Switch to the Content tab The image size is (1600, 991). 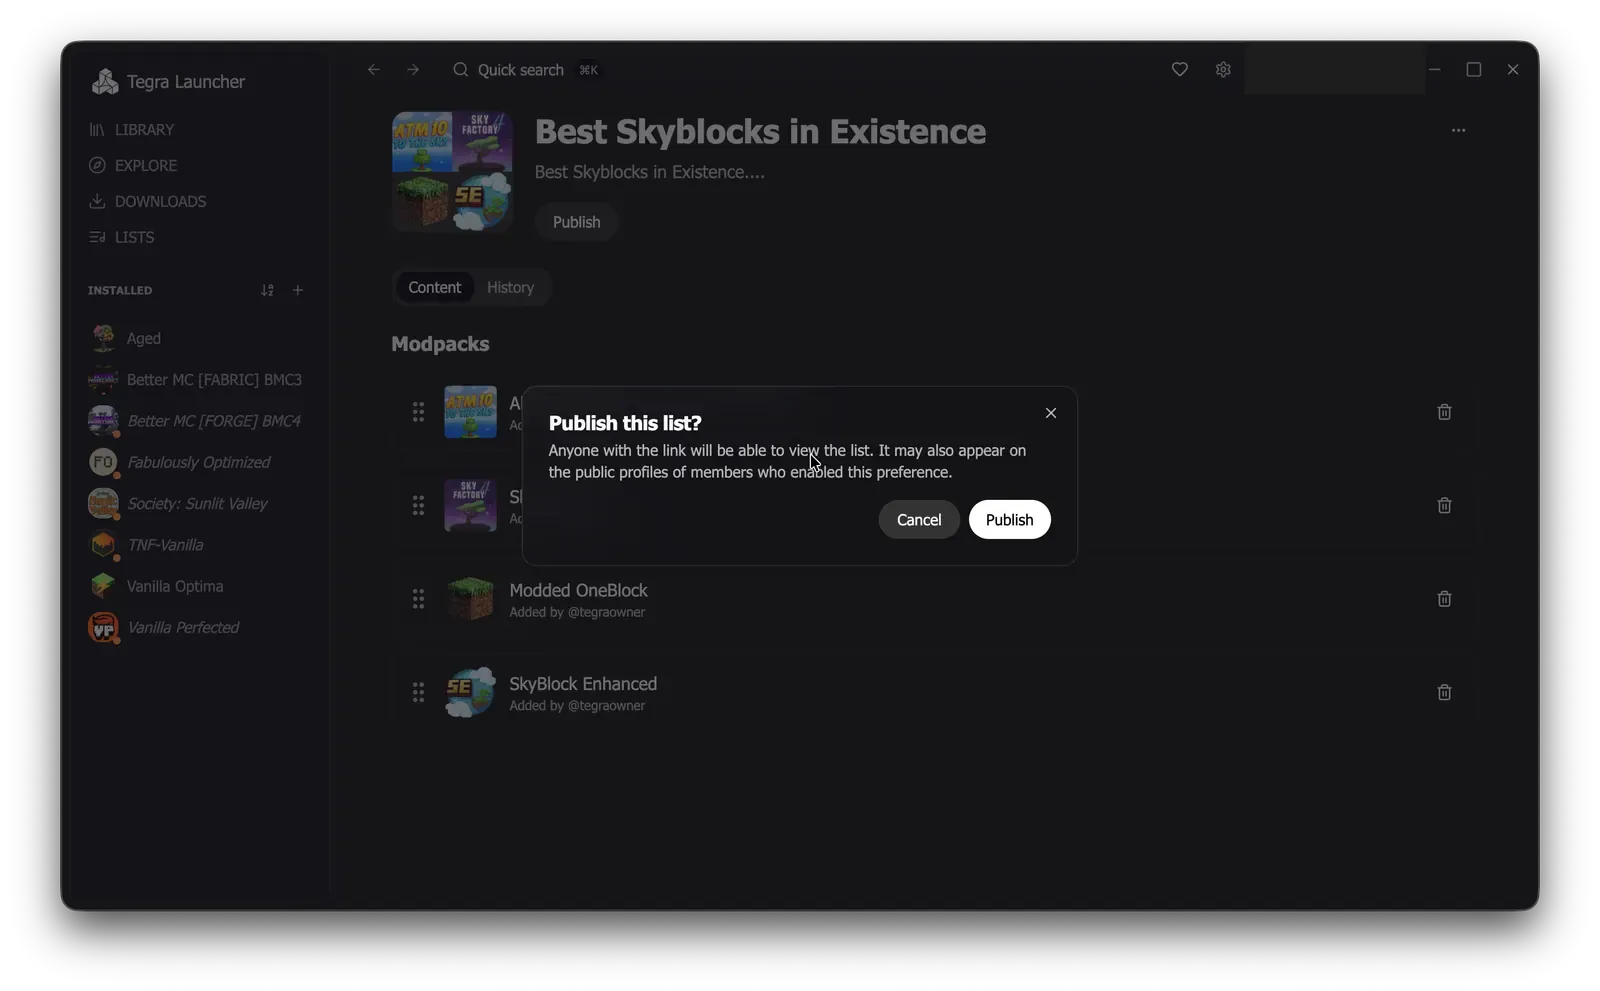click(x=434, y=288)
